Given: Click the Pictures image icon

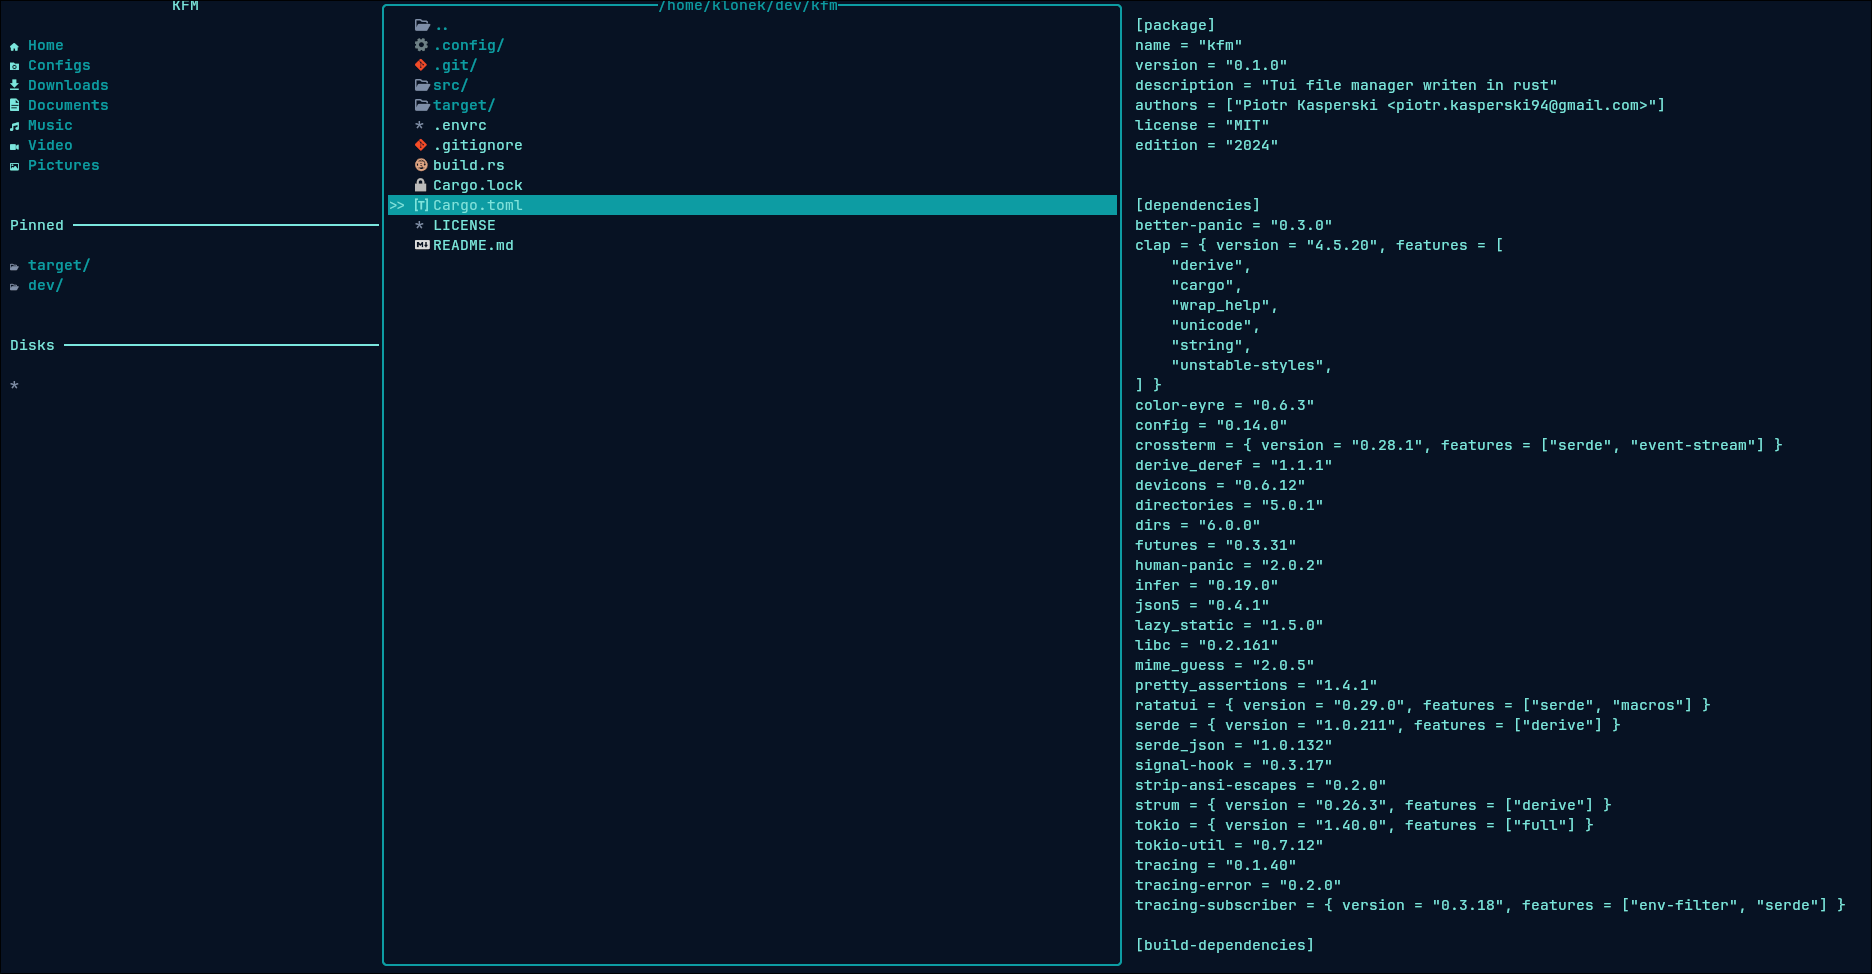Looking at the screenshot, I should [14, 166].
